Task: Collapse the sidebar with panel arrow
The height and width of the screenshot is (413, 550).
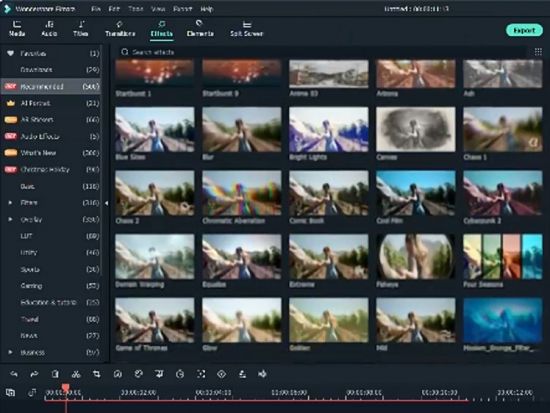Action: pos(106,203)
